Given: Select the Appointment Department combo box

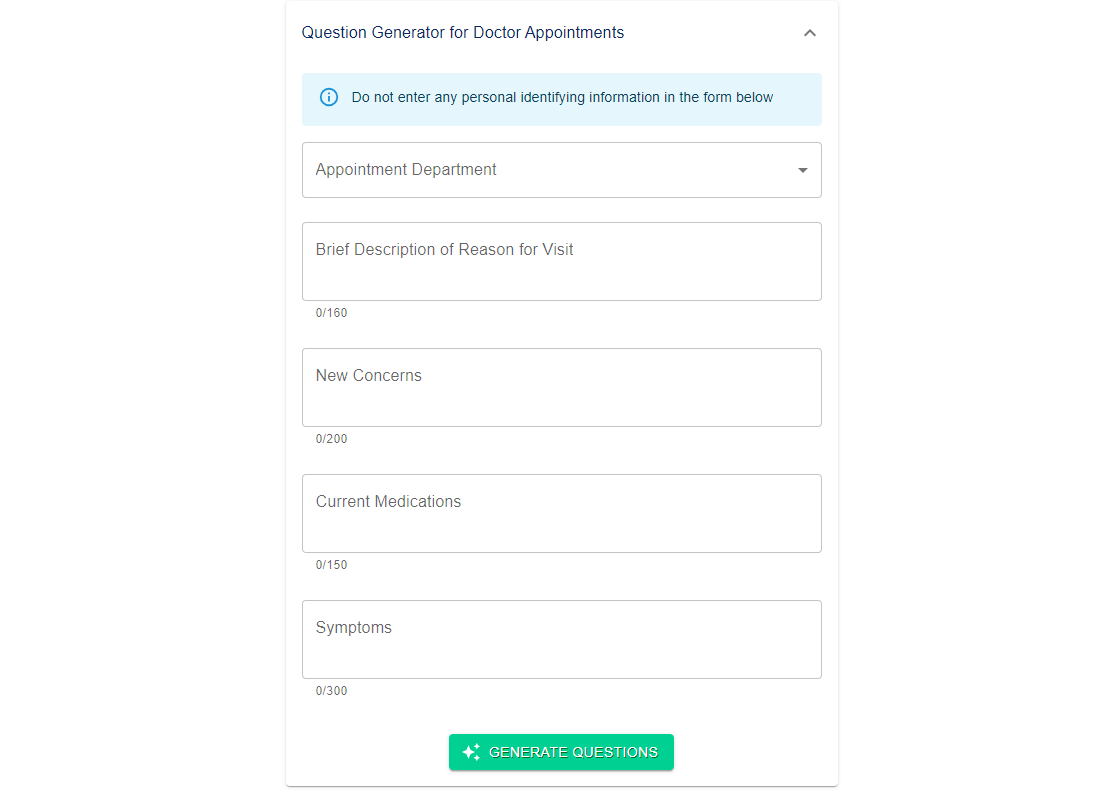Looking at the screenshot, I should (x=562, y=170).
